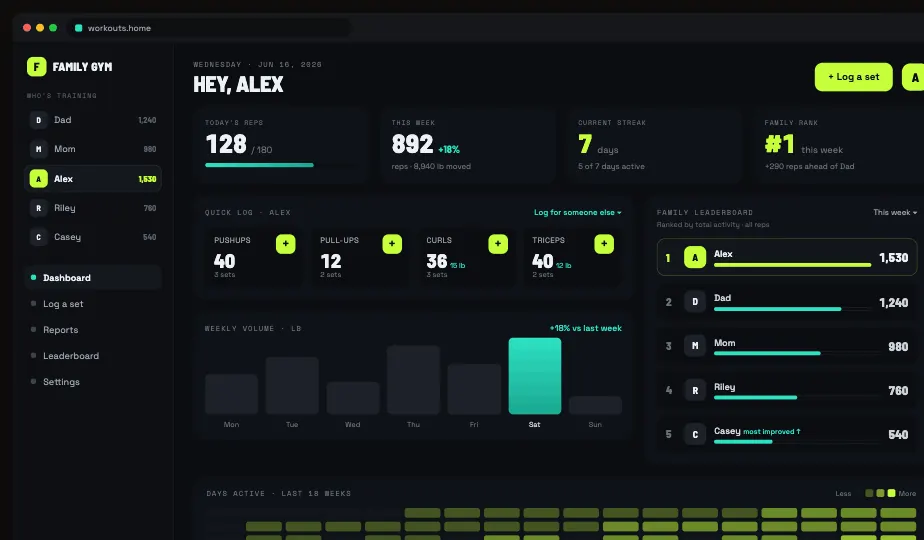924x540 pixels.
Task: Open the Settings nav item
Action: click(x=93, y=381)
